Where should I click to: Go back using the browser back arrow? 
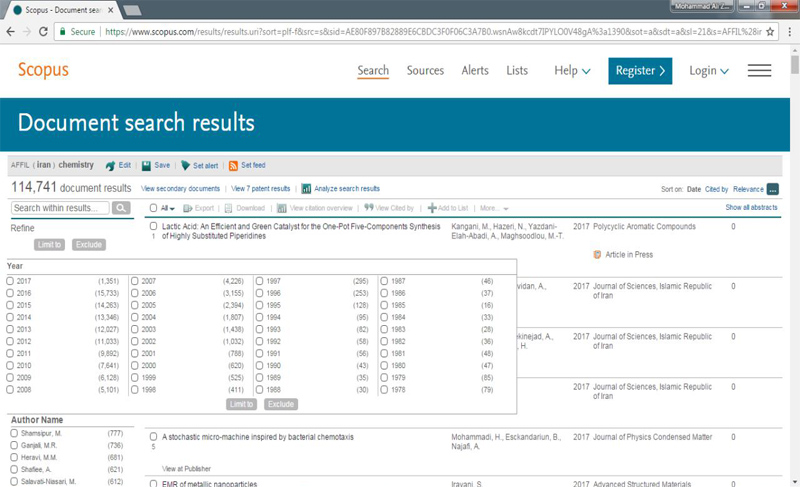10,32
